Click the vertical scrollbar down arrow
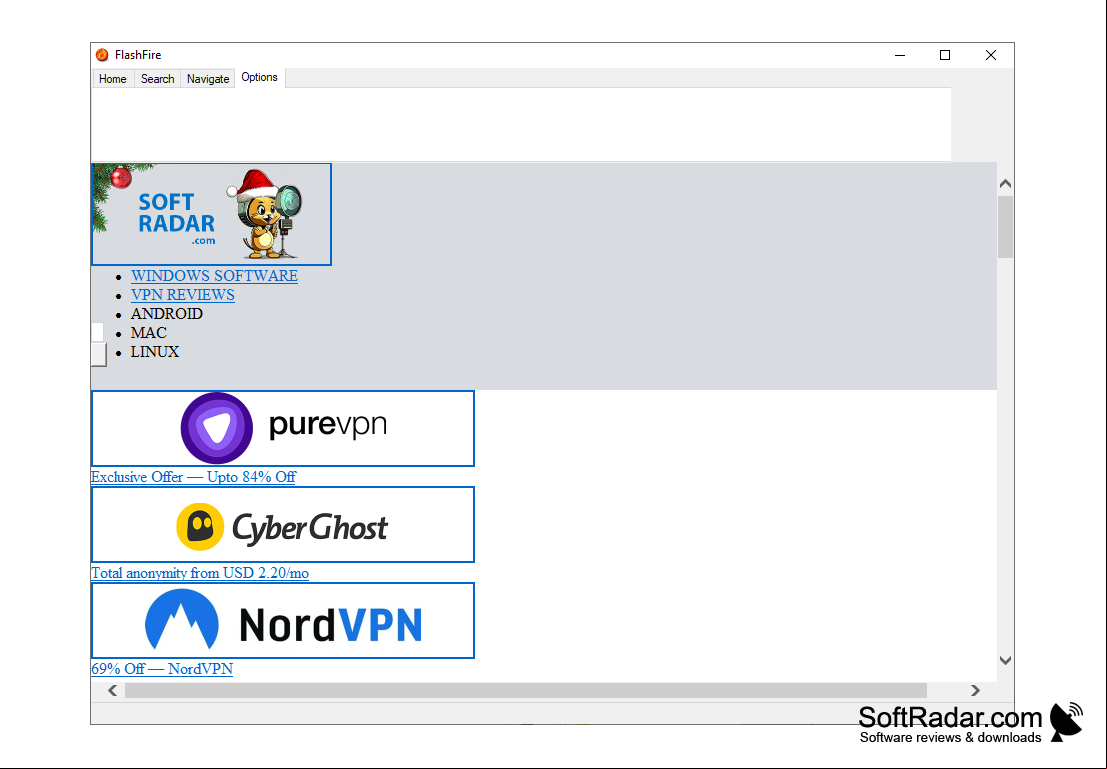This screenshot has width=1107, height=769. [1005, 660]
